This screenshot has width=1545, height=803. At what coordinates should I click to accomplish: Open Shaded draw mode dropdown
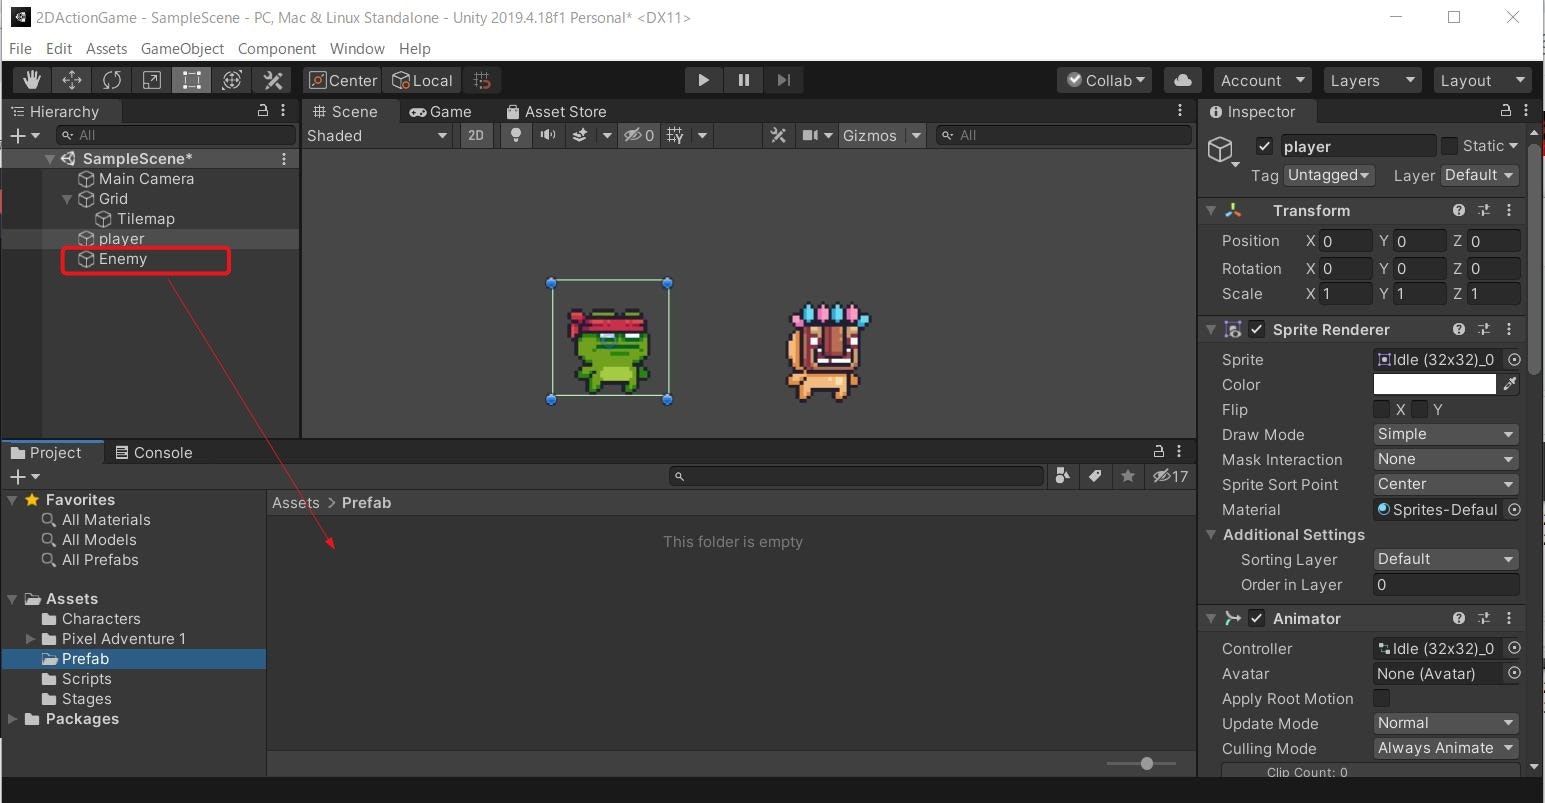[377, 135]
